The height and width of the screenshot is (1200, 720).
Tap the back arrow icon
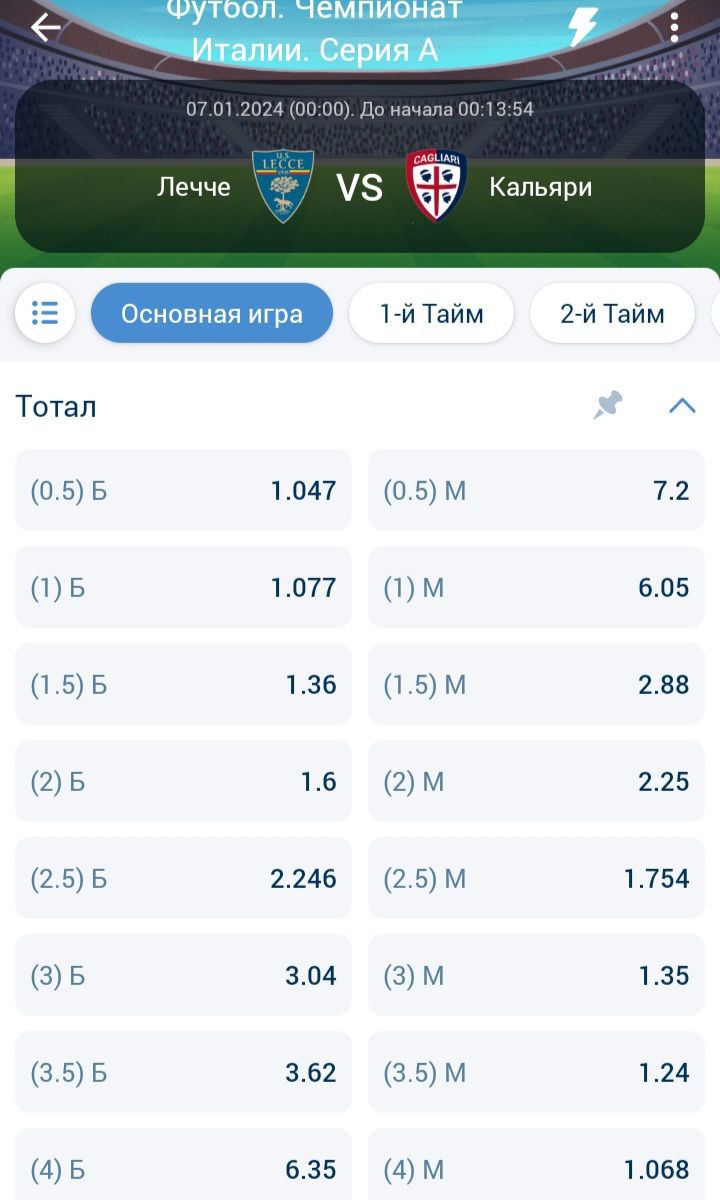(x=45, y=28)
